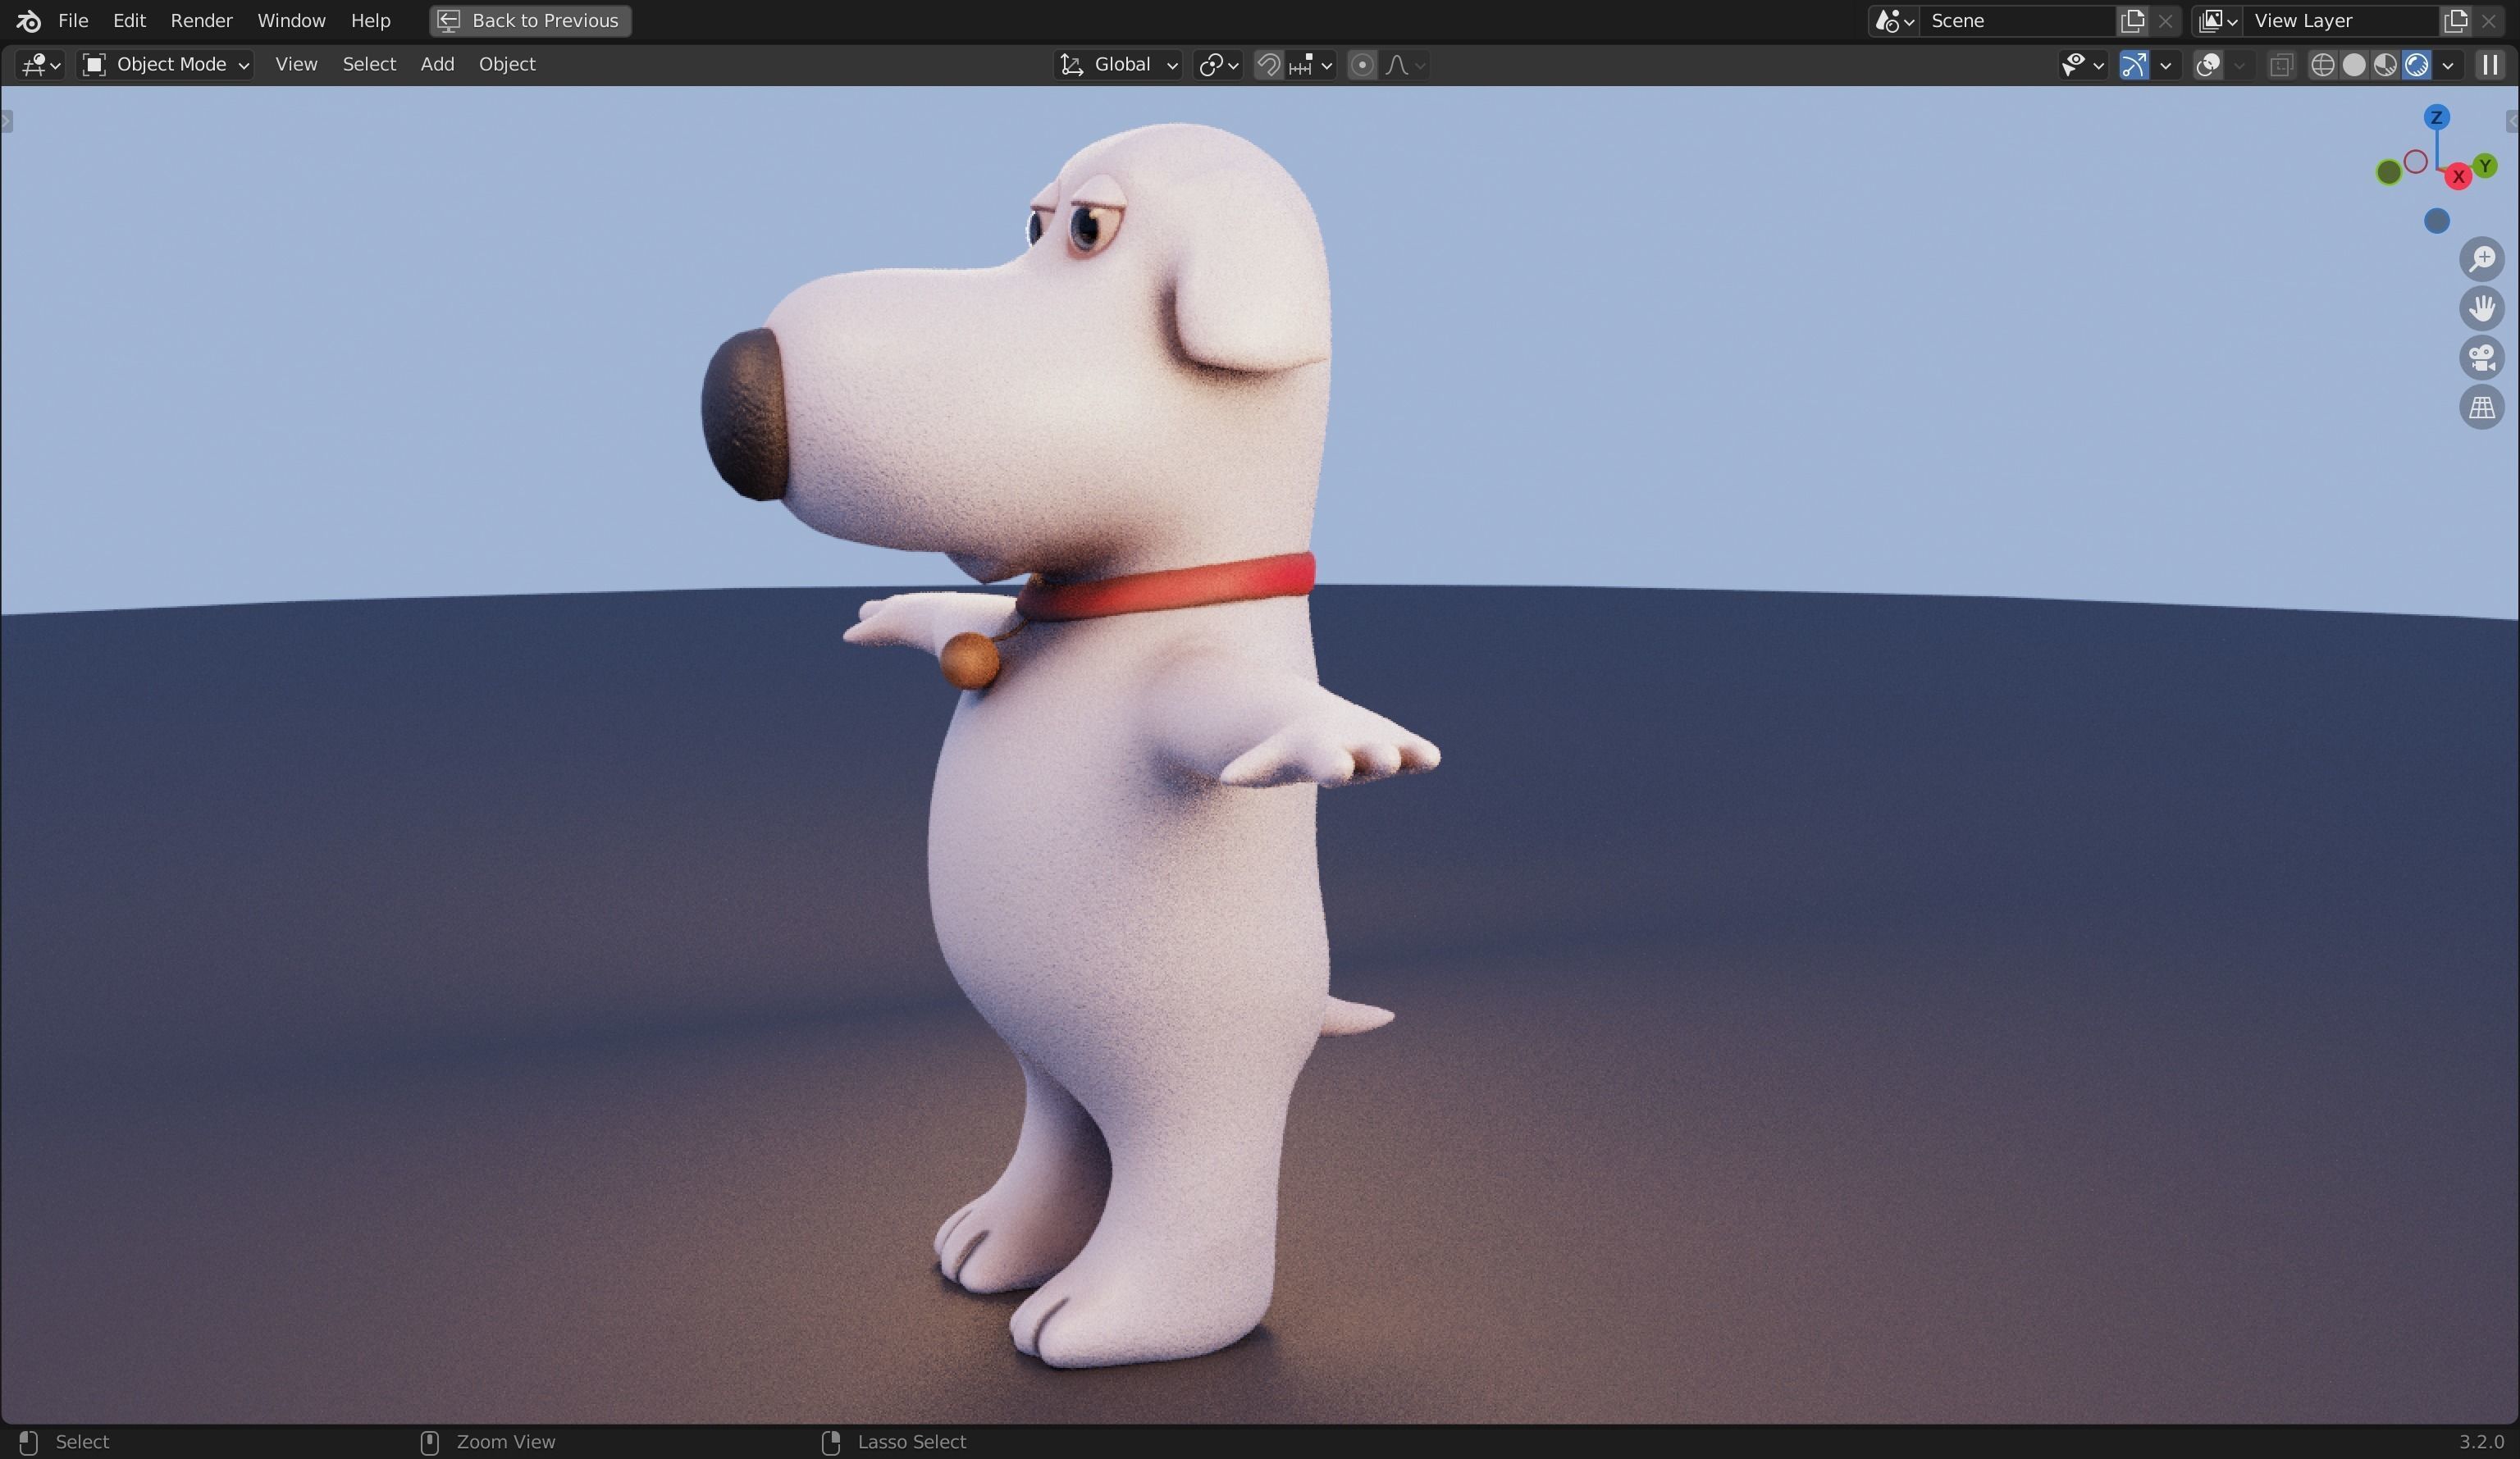This screenshot has height=1459, width=2520.
Task: Open the Window menu
Action: (291, 20)
